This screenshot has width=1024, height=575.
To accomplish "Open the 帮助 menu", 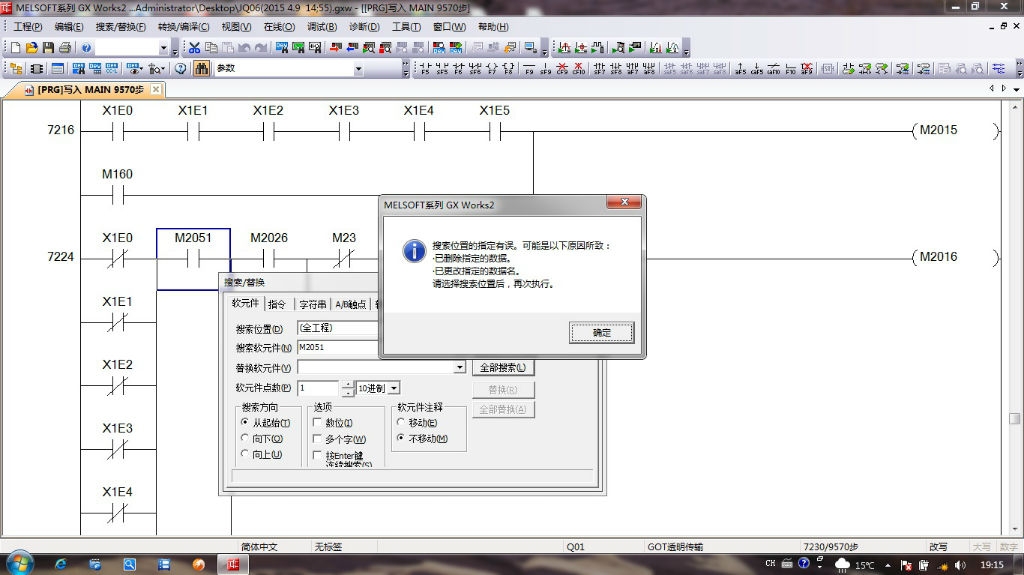I will click(x=493, y=27).
